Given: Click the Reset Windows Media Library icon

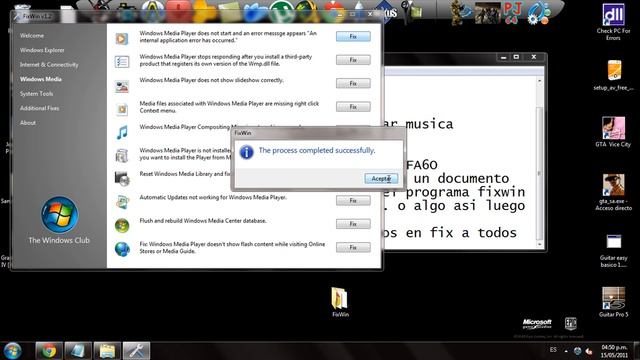Looking at the screenshot, I should pos(122,178).
